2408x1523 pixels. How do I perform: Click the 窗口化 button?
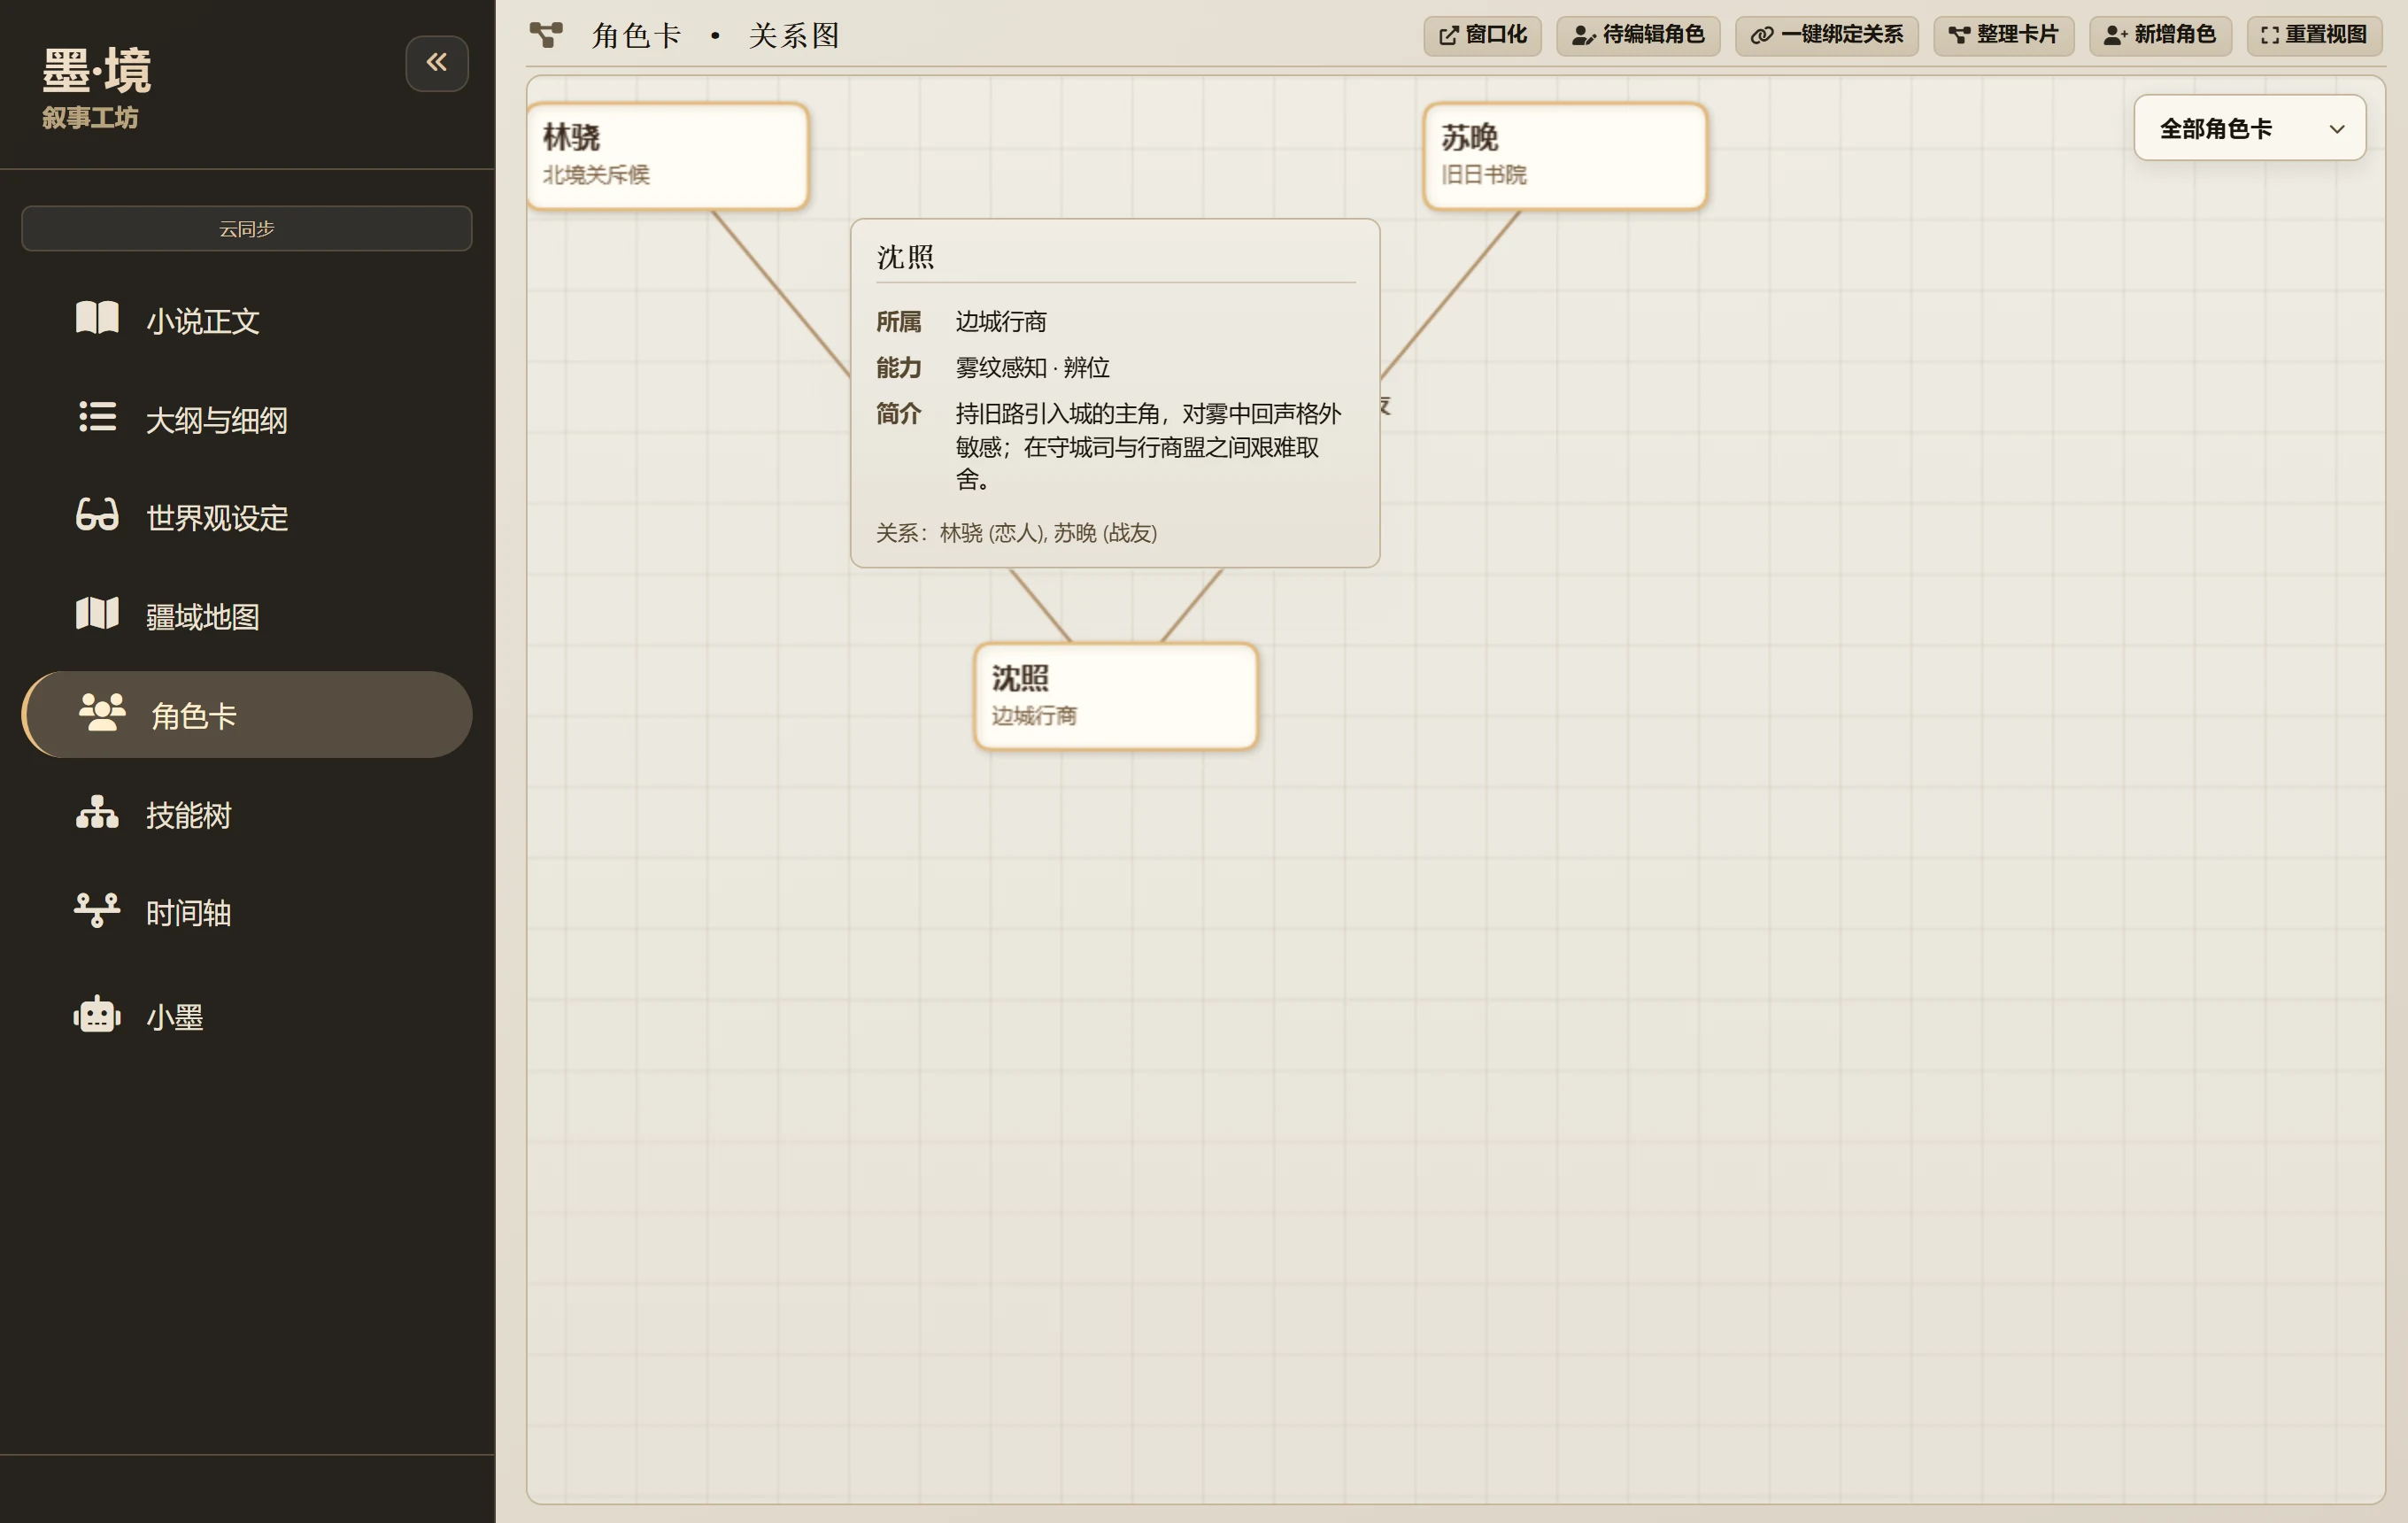1482,35
